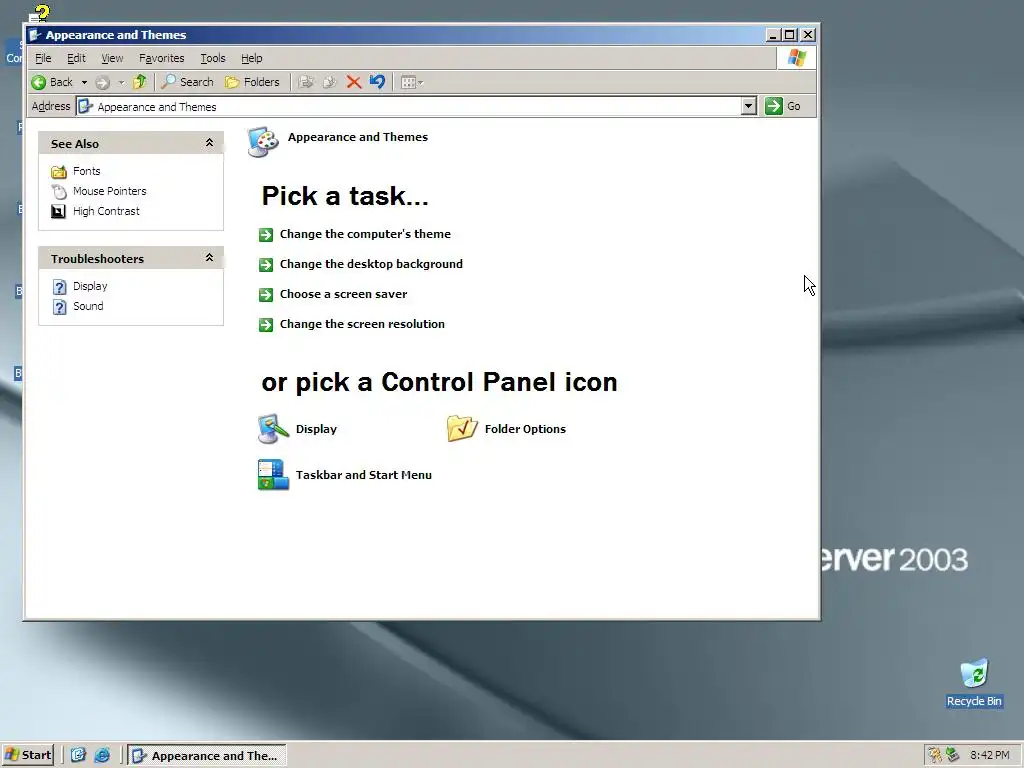
Task: Open the Display troubleshooter link
Action: 90,286
